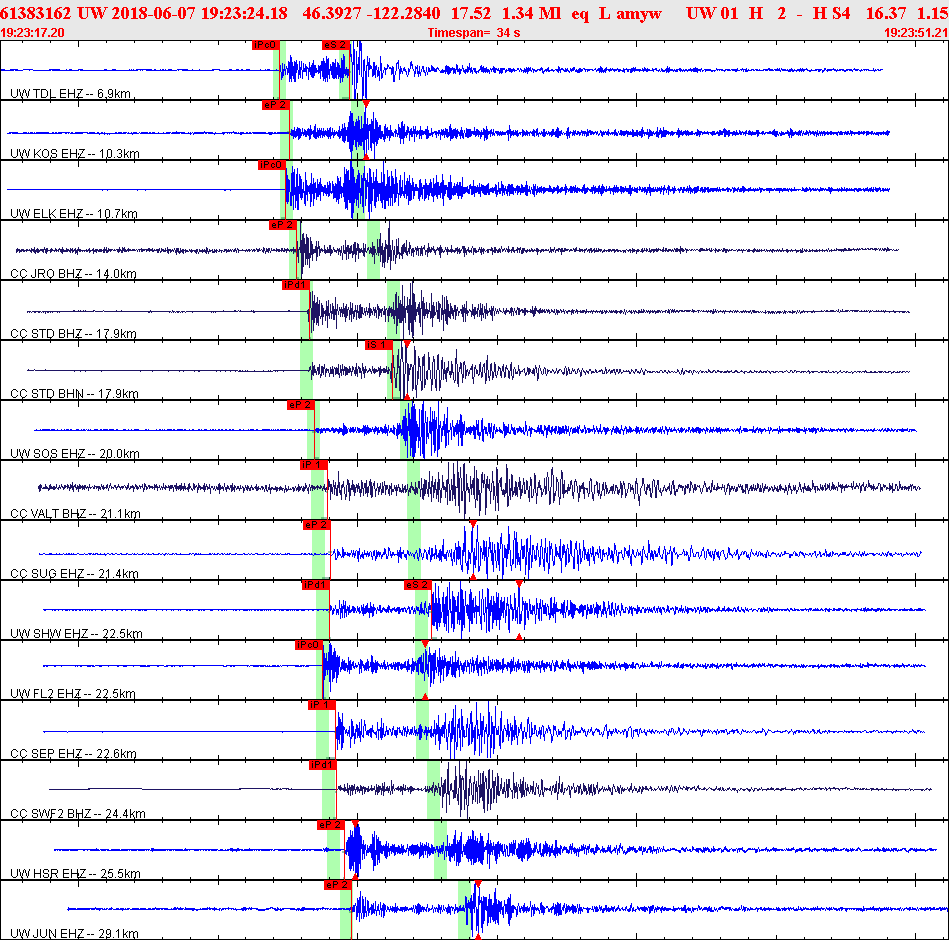Screen dimensions: 949x940
Task: Select the iP 1 pick flag on SEP trace
Action: point(321,705)
